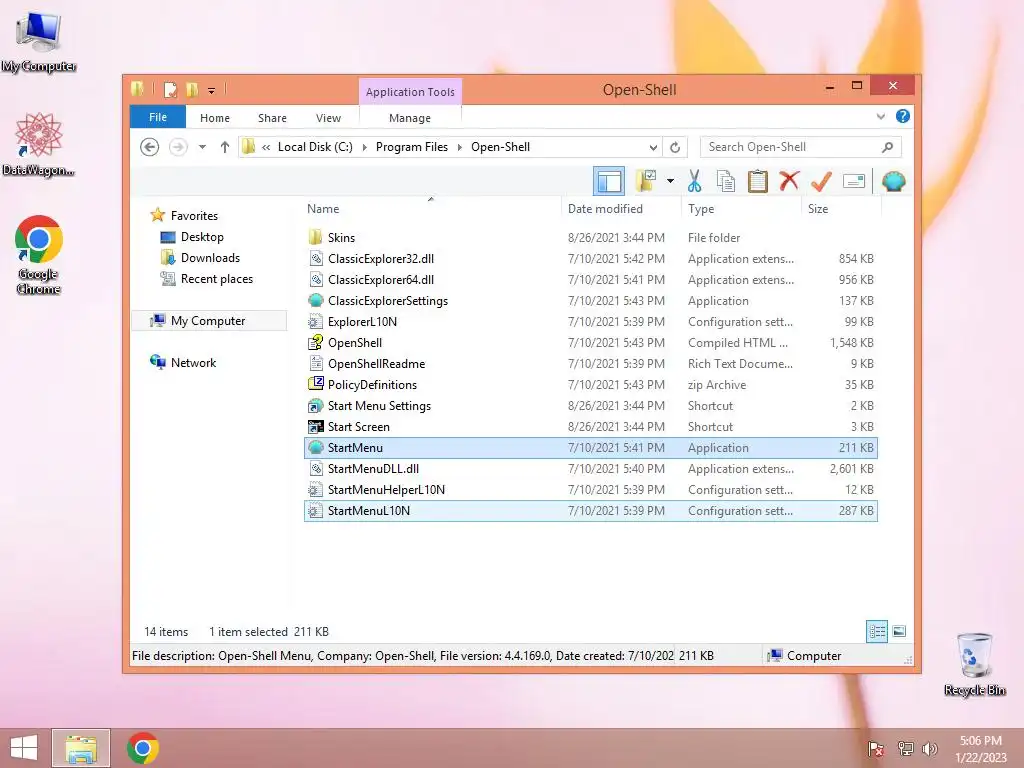Select Network in navigation pane
1024x768 pixels.
[193, 362]
